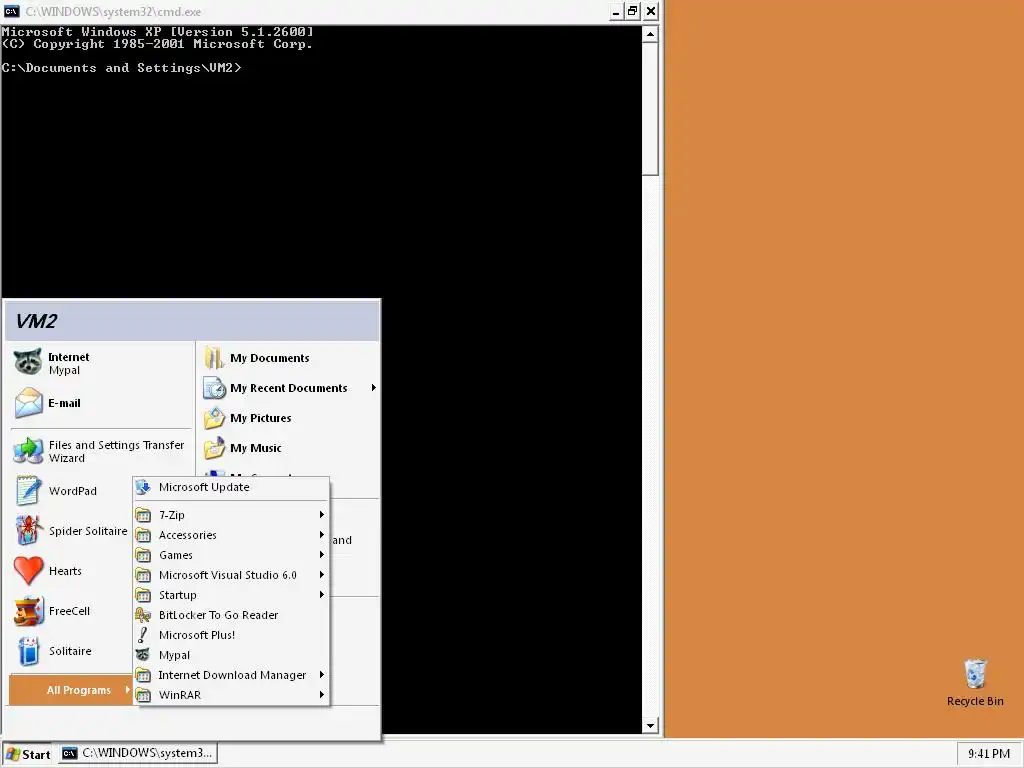Click the Accessories program folder icon

click(x=143, y=535)
